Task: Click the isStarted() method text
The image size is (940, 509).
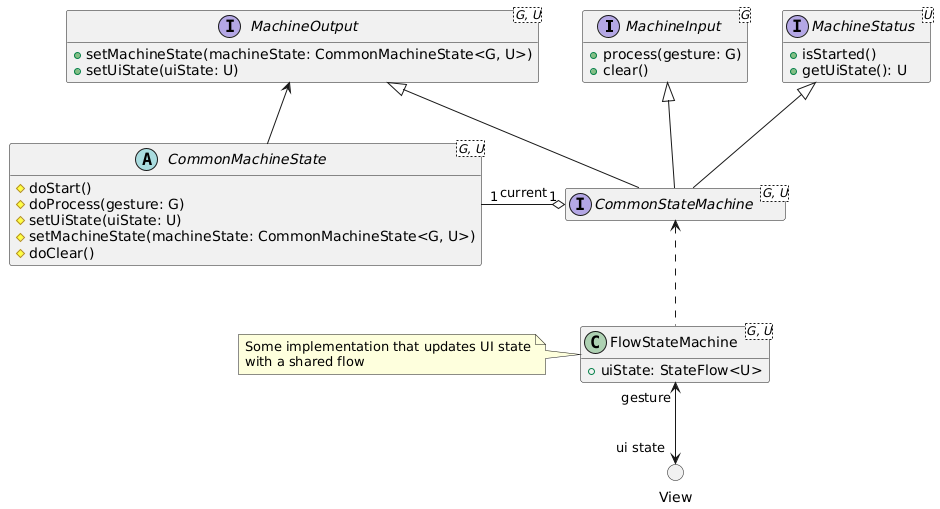Action: click(839, 55)
